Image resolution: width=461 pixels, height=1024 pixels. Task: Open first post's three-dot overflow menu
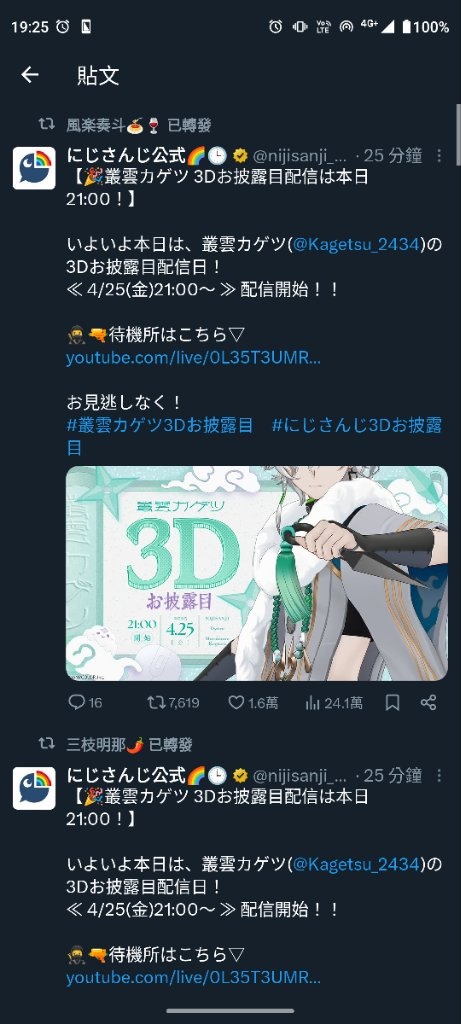pos(439,155)
